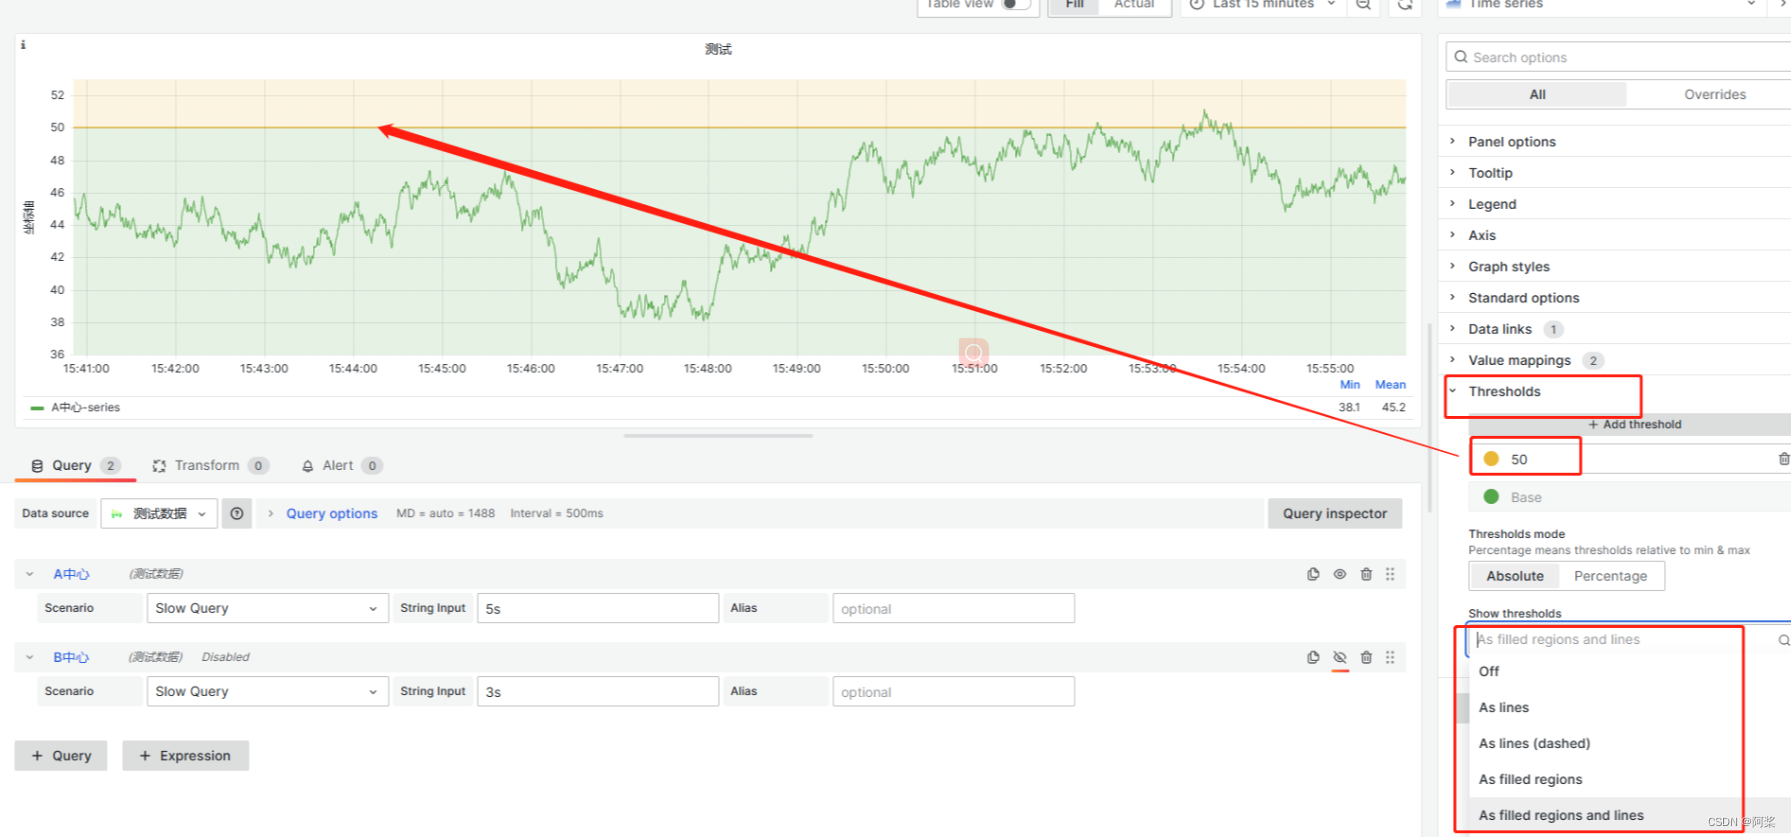Viewport: 1791px width, 837px height.
Task: Expand the Tooltip section
Action: pos(1490,173)
